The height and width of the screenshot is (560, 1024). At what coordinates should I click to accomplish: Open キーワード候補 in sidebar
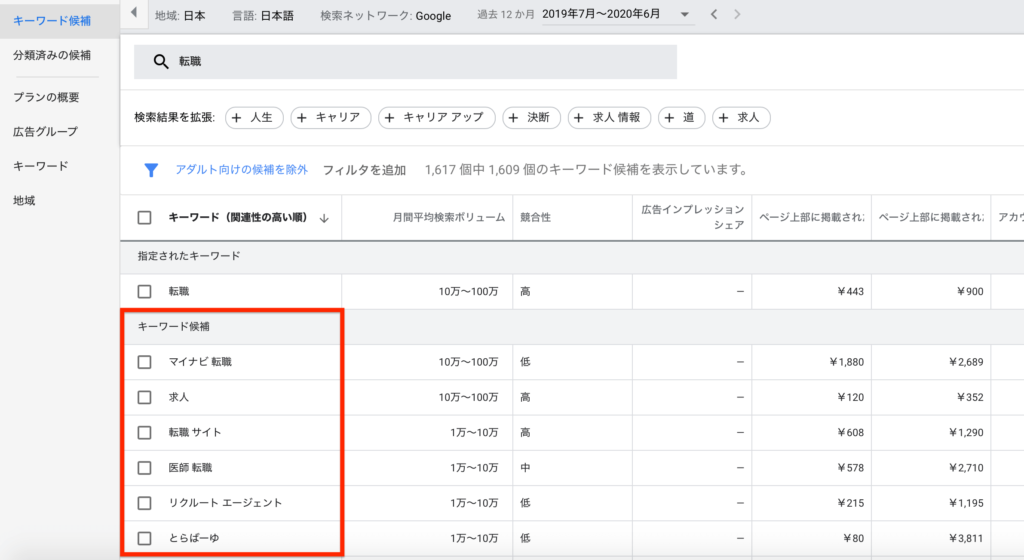(x=52, y=21)
